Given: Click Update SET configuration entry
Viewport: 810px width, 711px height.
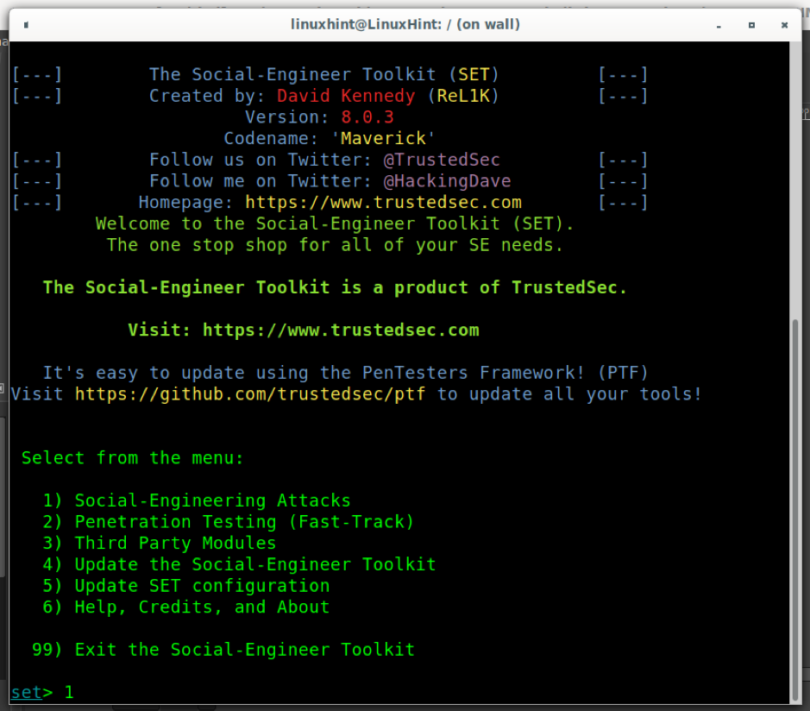Looking at the screenshot, I should click(201, 585).
